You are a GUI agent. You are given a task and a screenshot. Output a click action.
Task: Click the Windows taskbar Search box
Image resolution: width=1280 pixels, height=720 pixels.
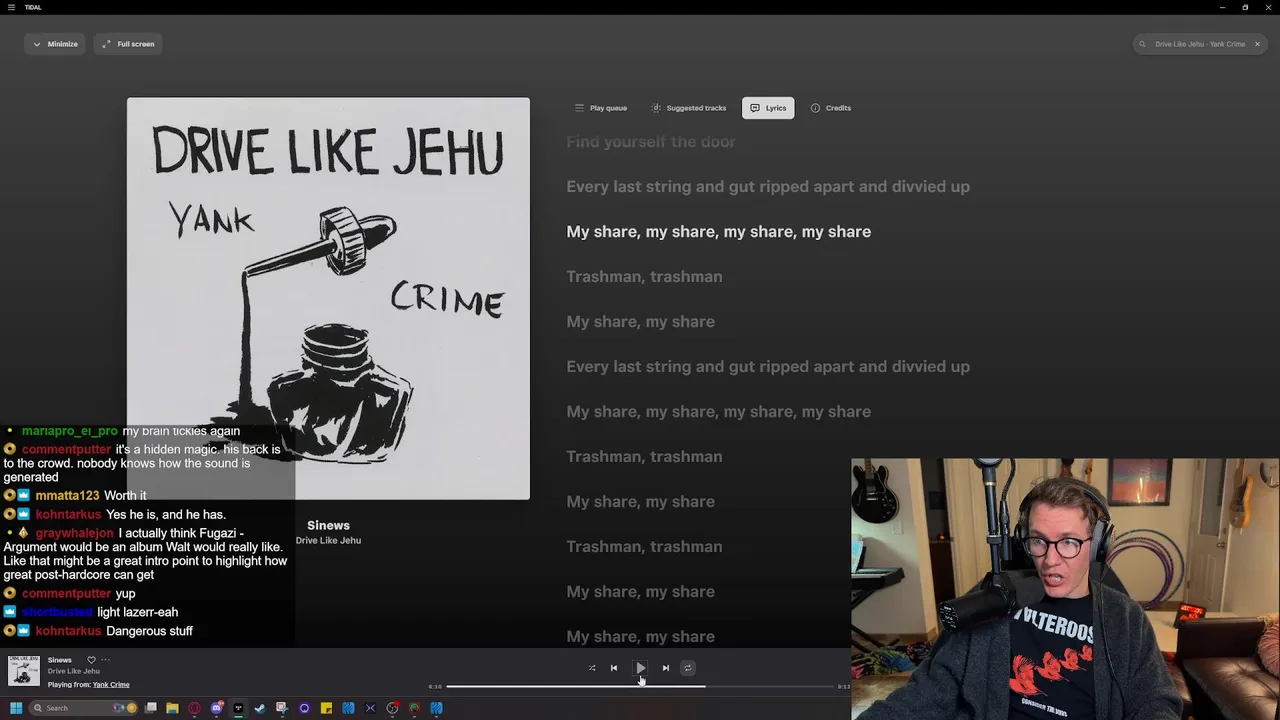pos(82,708)
